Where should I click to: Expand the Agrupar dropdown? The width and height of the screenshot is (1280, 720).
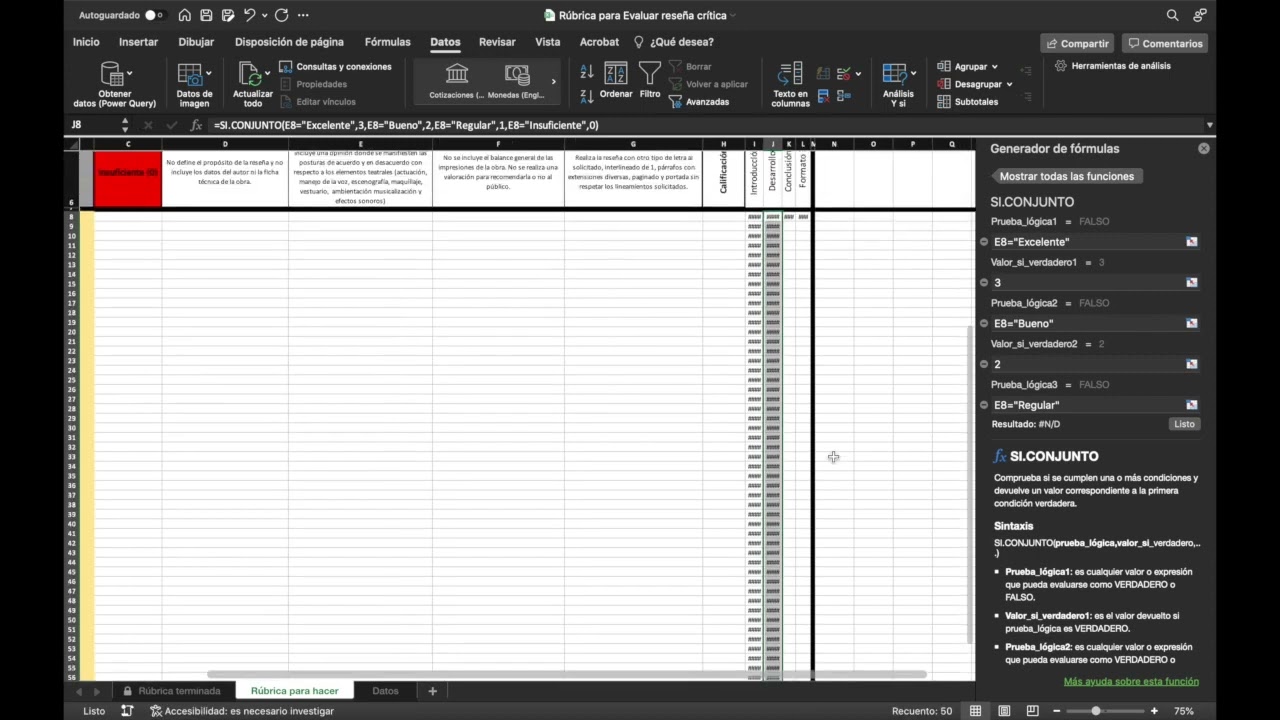pos(993,66)
